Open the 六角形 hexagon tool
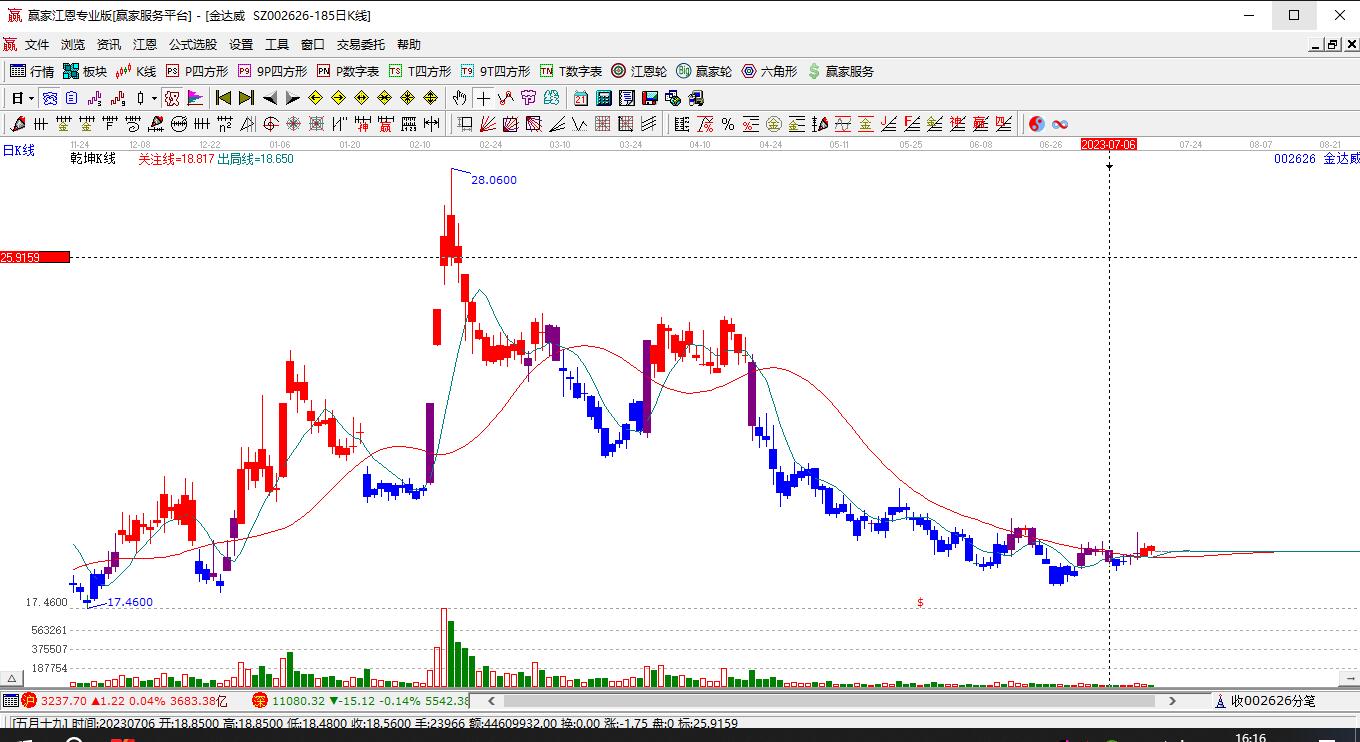 [769, 71]
